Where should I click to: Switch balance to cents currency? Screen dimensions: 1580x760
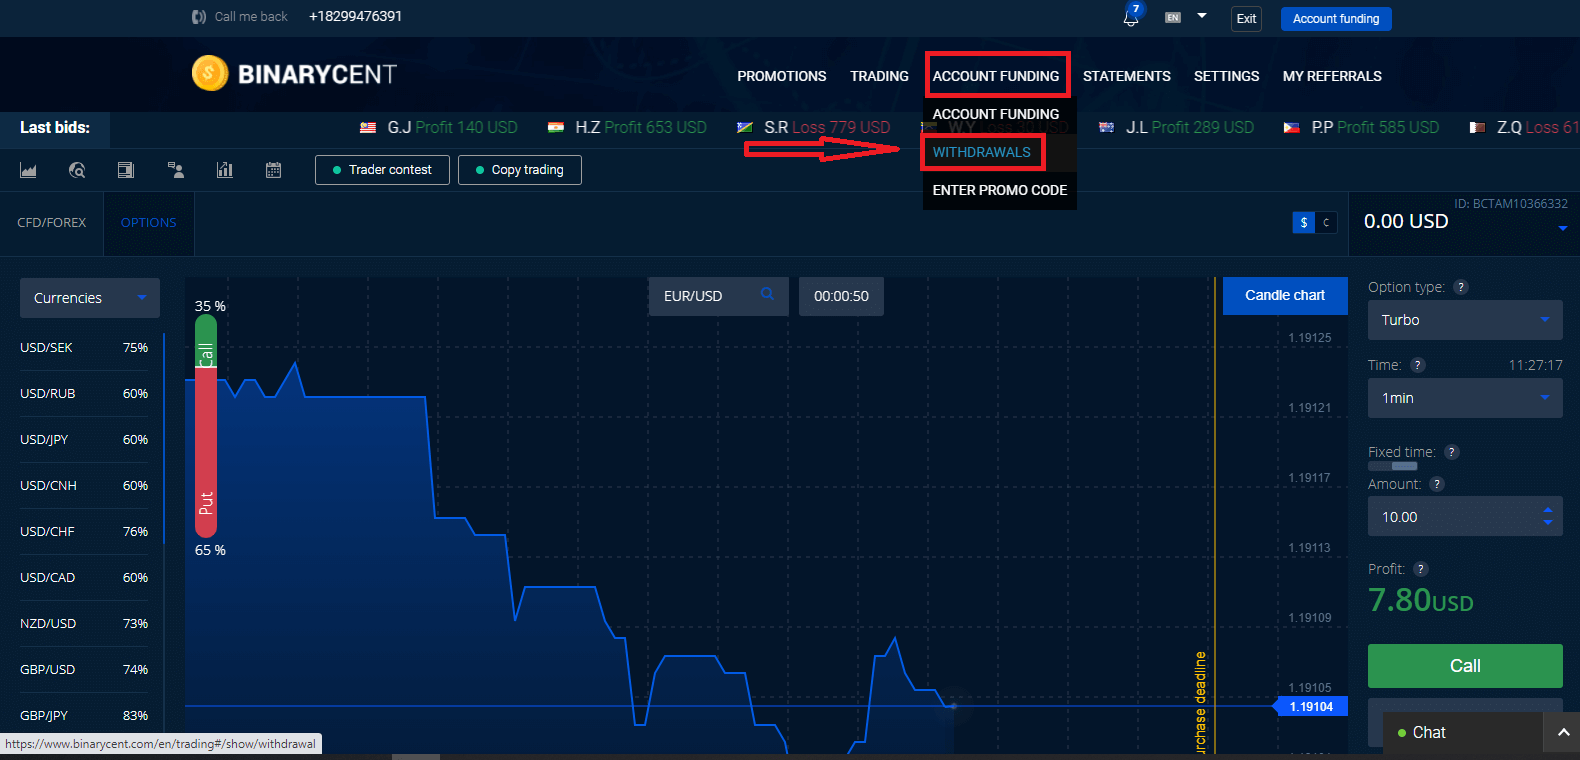coord(1326,222)
